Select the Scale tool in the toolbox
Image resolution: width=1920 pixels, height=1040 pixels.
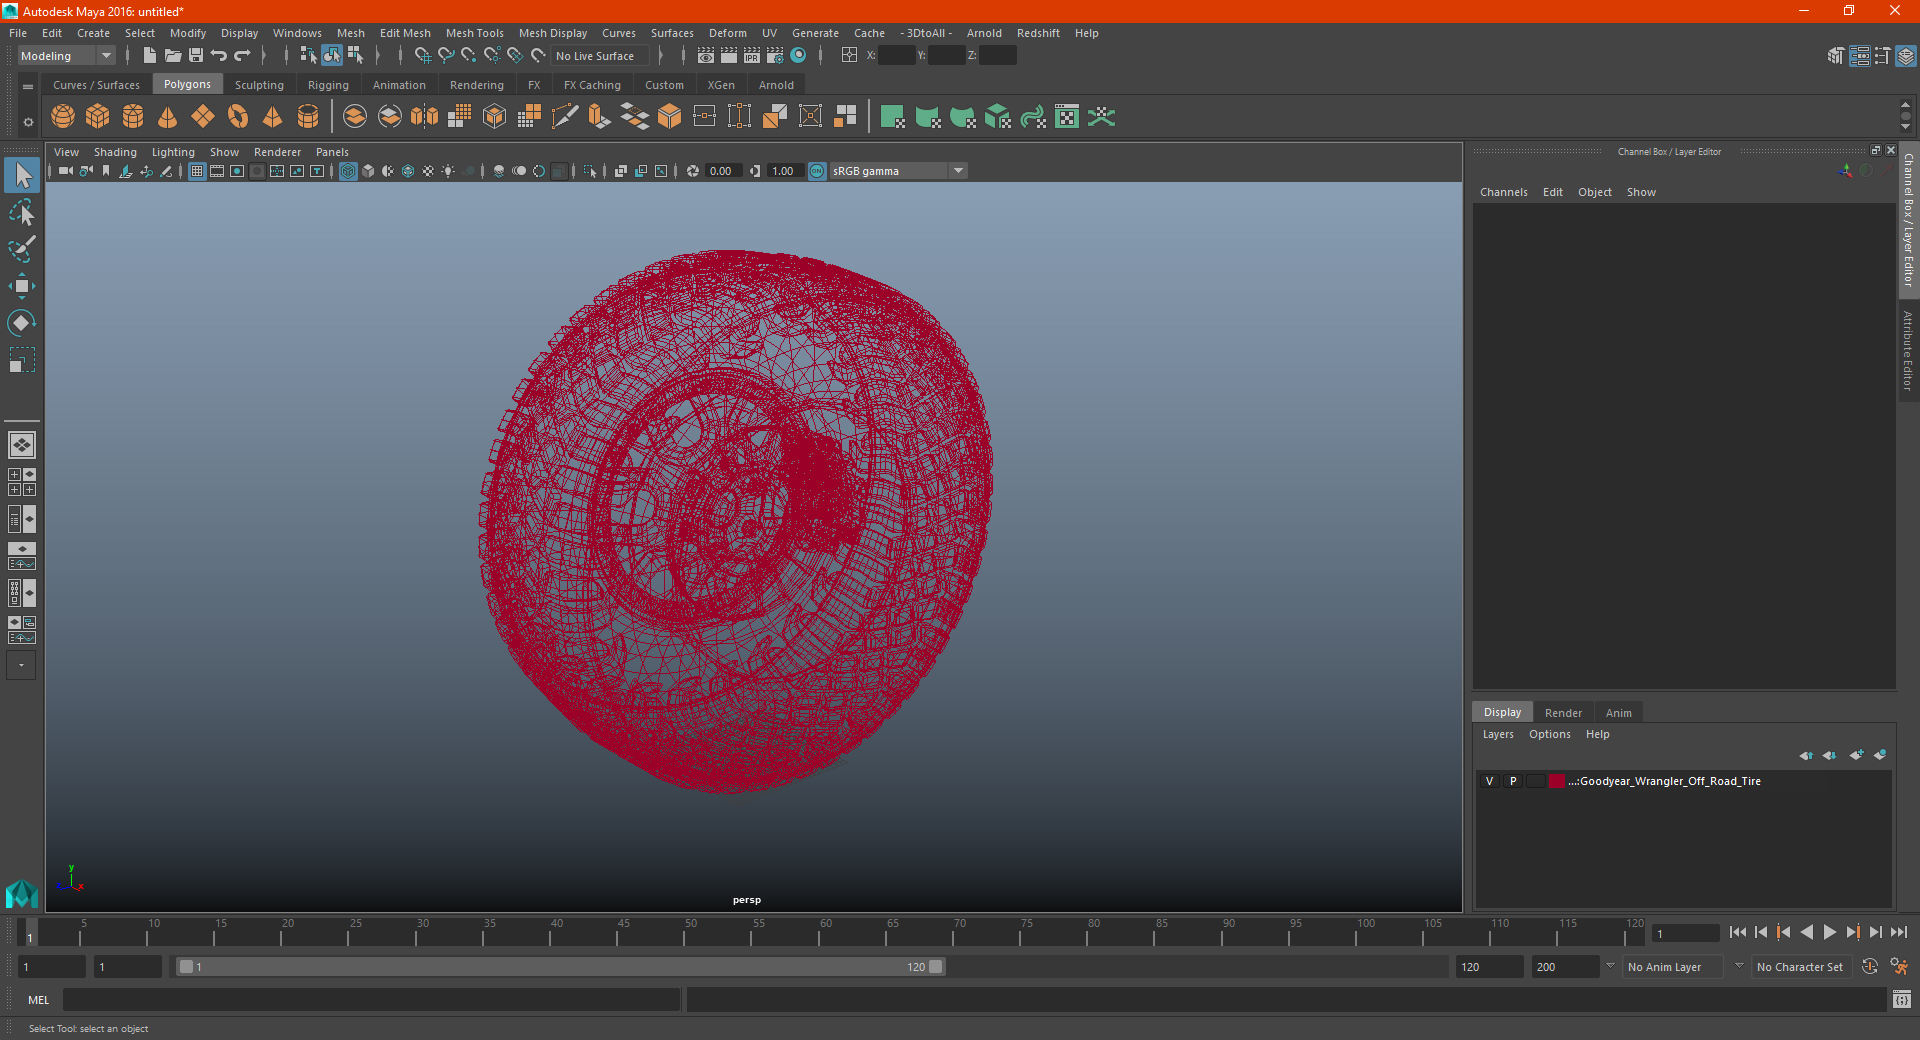tap(21, 360)
